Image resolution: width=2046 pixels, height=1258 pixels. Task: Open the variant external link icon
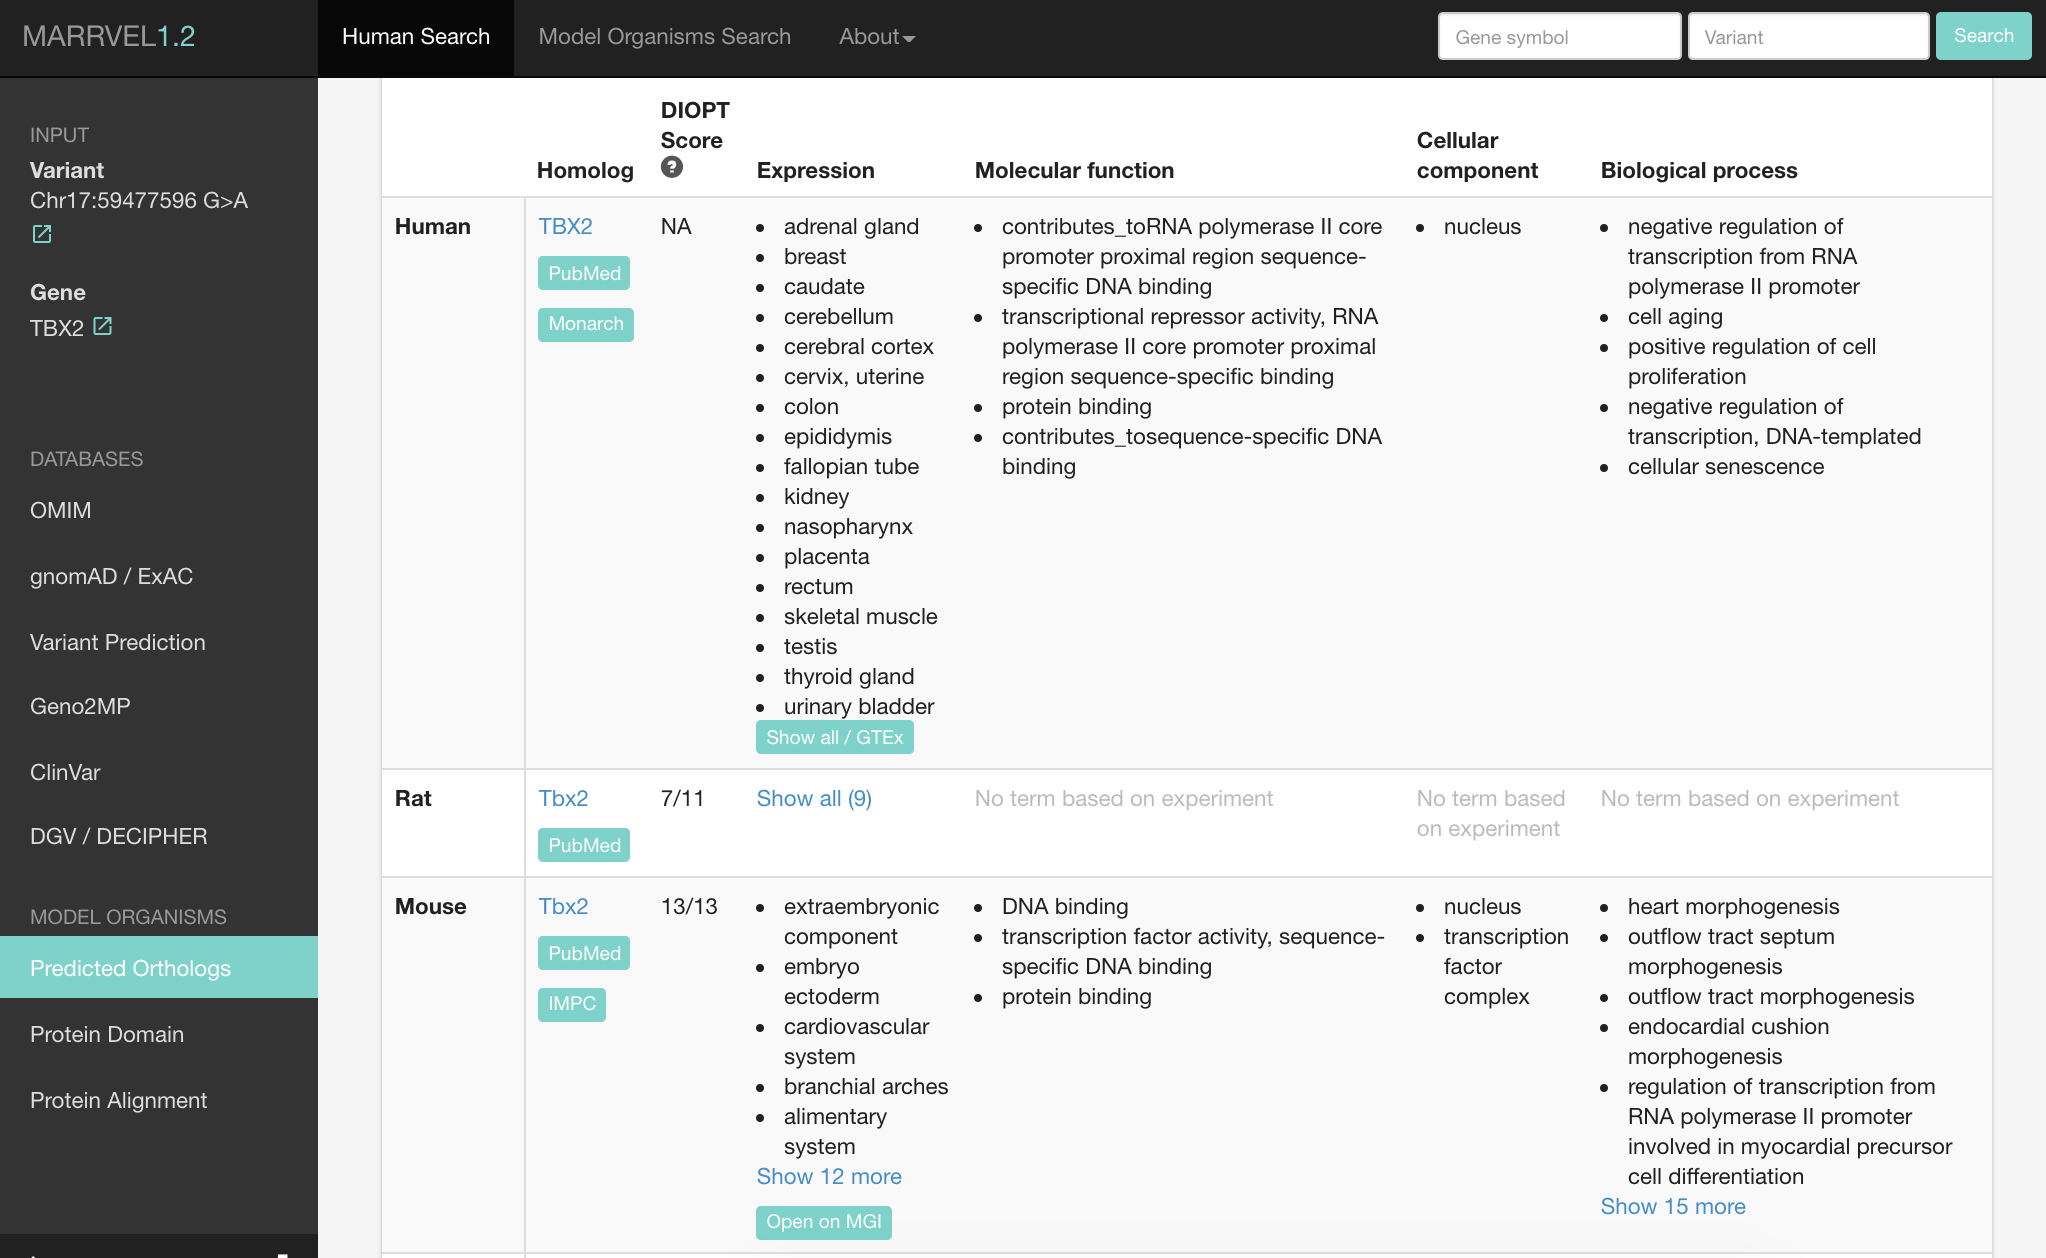[42, 234]
